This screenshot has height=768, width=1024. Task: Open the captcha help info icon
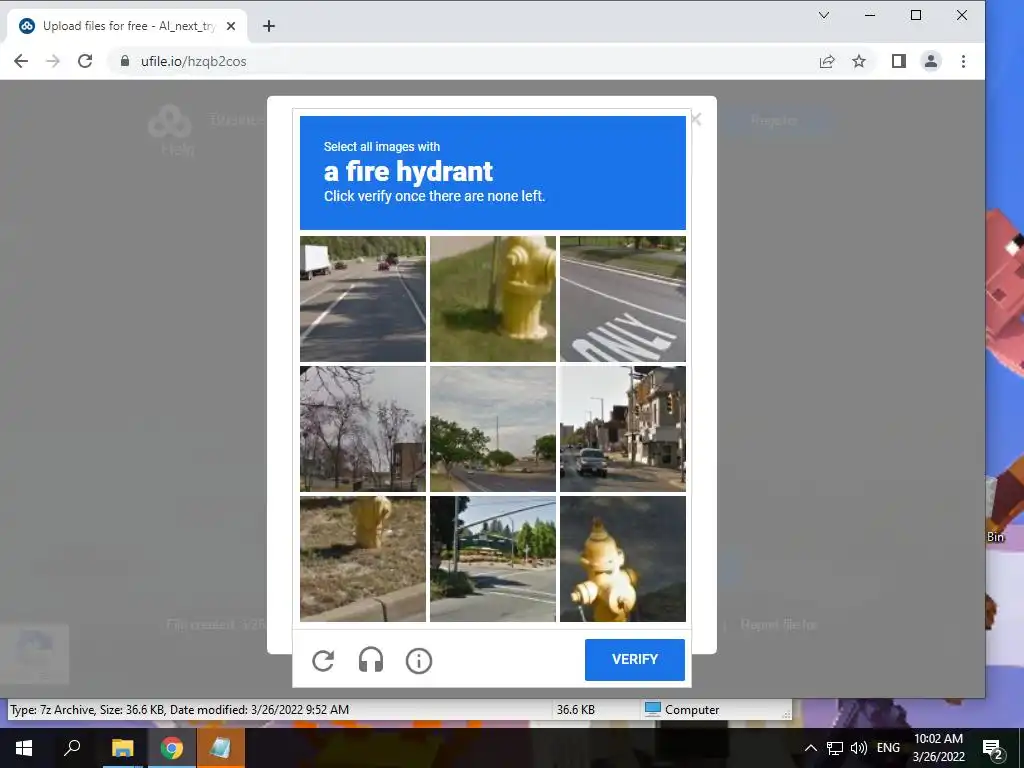point(419,660)
